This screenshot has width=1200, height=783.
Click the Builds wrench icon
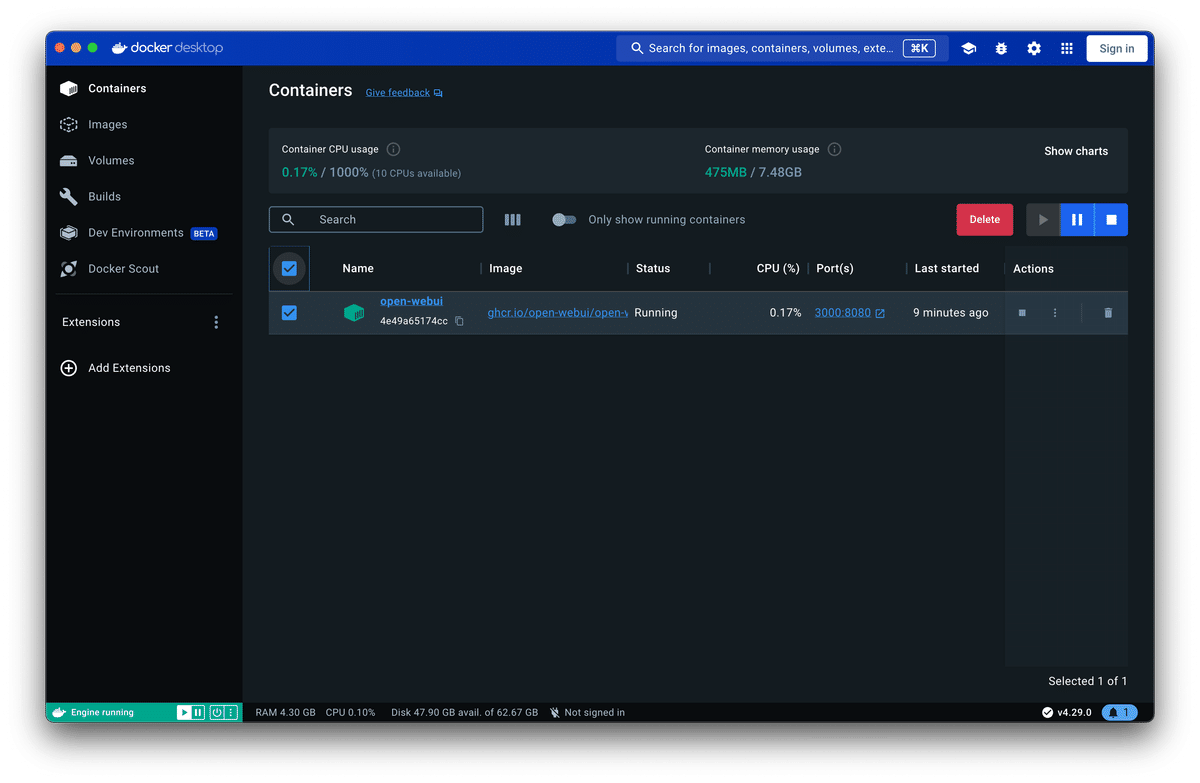pos(69,196)
